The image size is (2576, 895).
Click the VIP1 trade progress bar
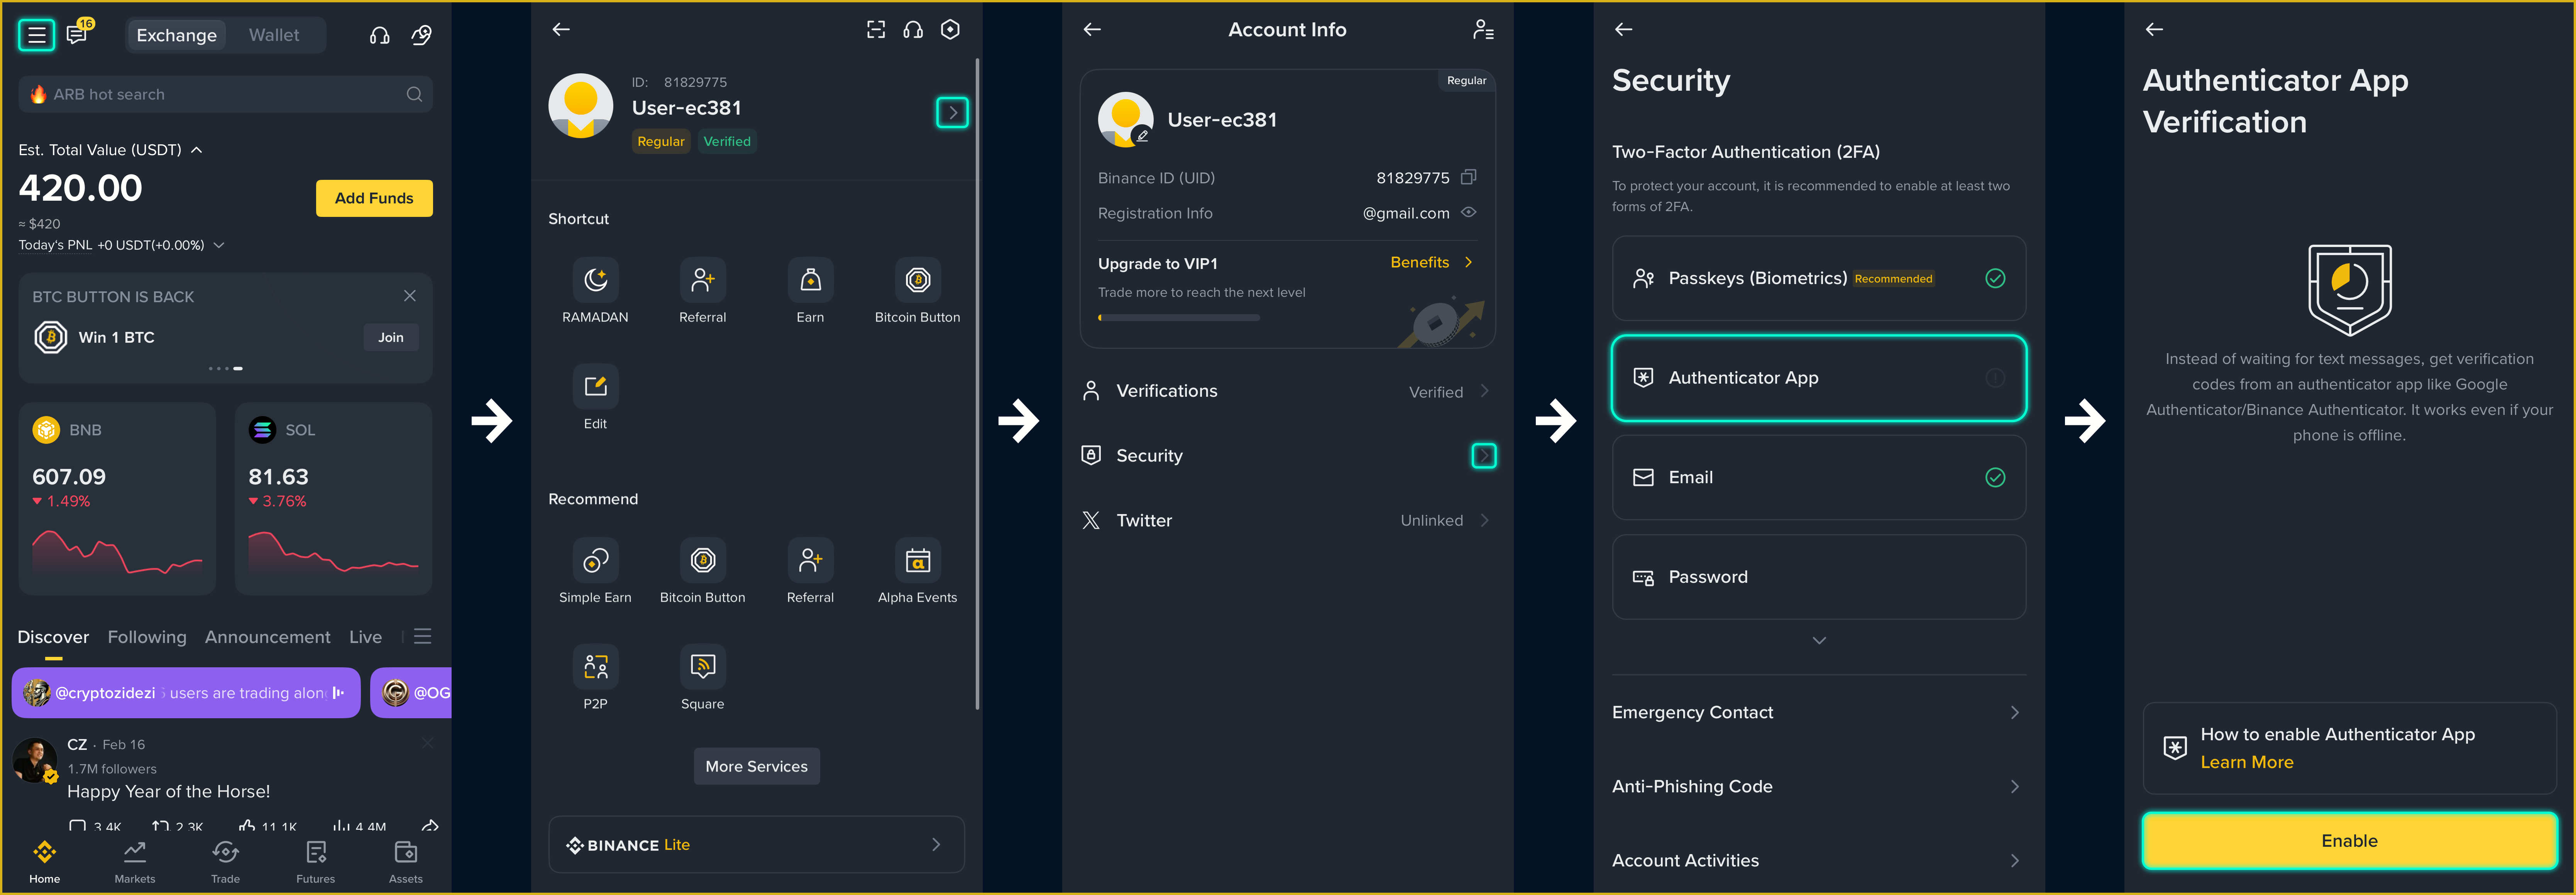(1179, 318)
